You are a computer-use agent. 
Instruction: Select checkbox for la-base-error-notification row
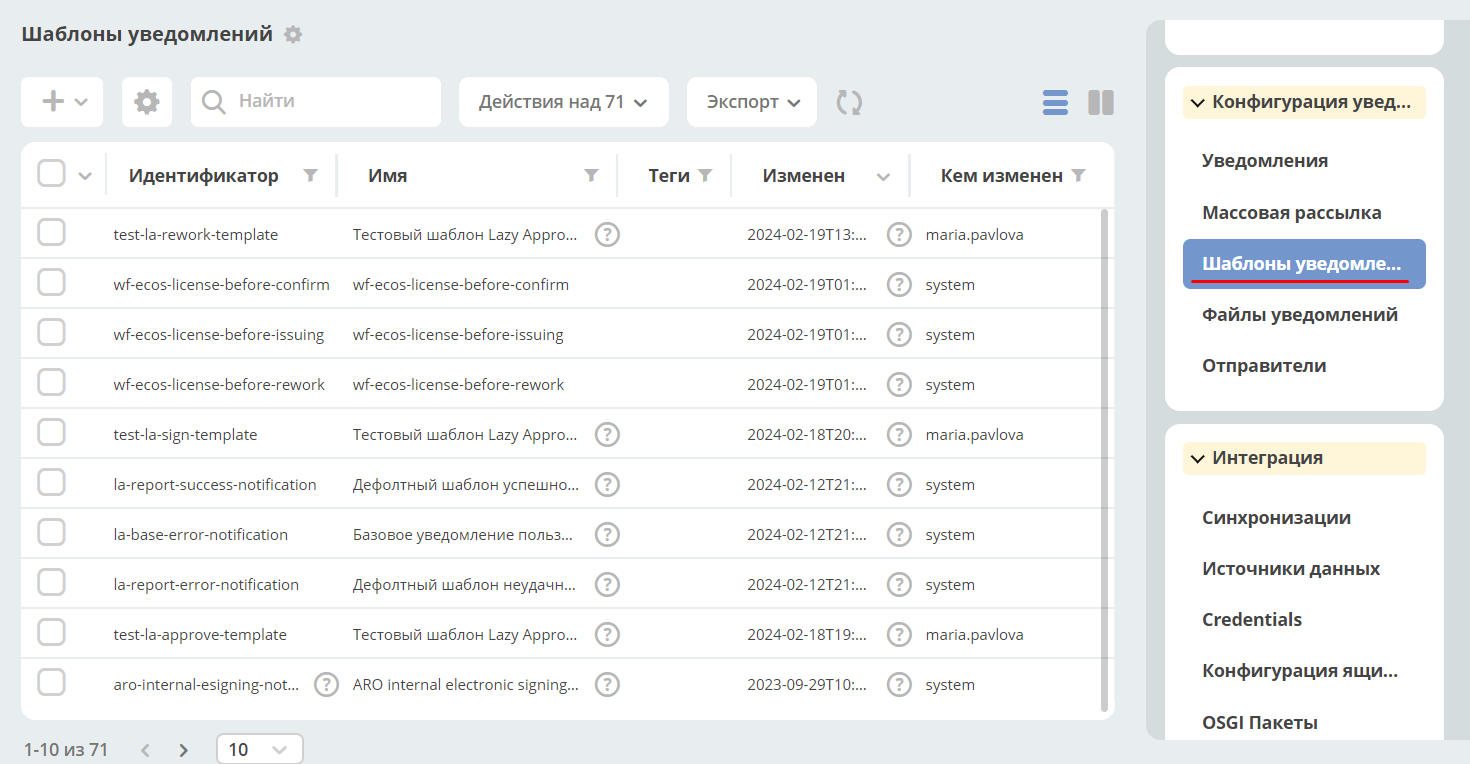tap(52, 533)
